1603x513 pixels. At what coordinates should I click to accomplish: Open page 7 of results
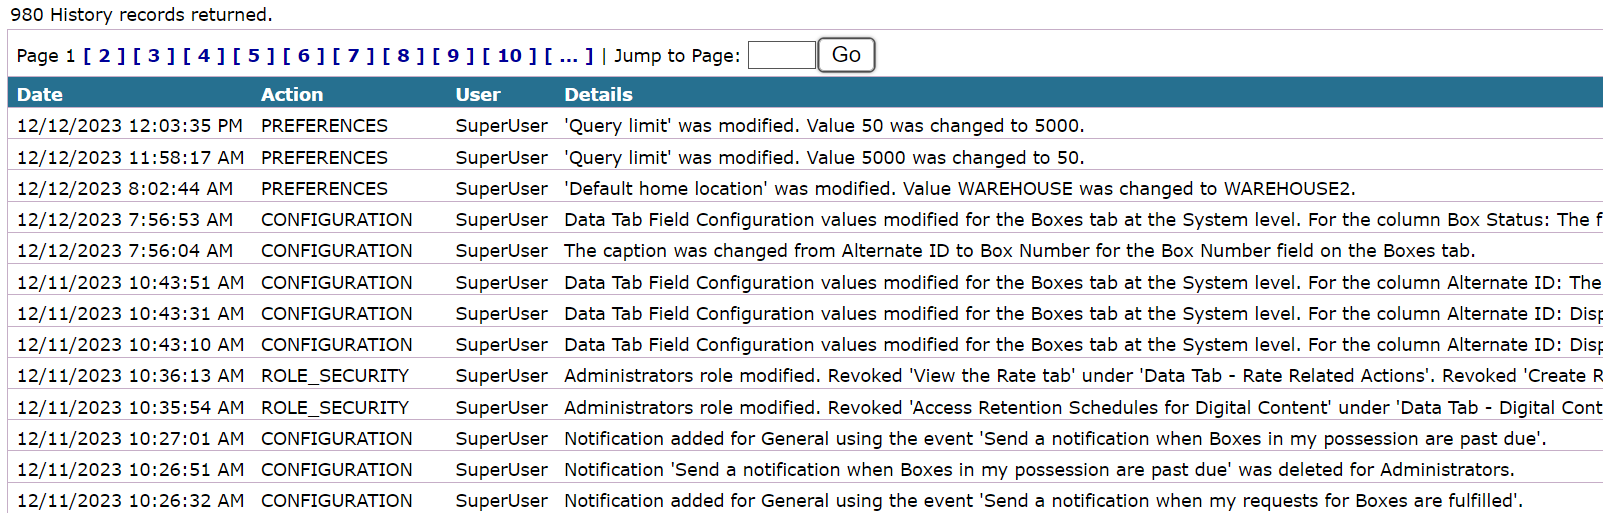click(353, 56)
